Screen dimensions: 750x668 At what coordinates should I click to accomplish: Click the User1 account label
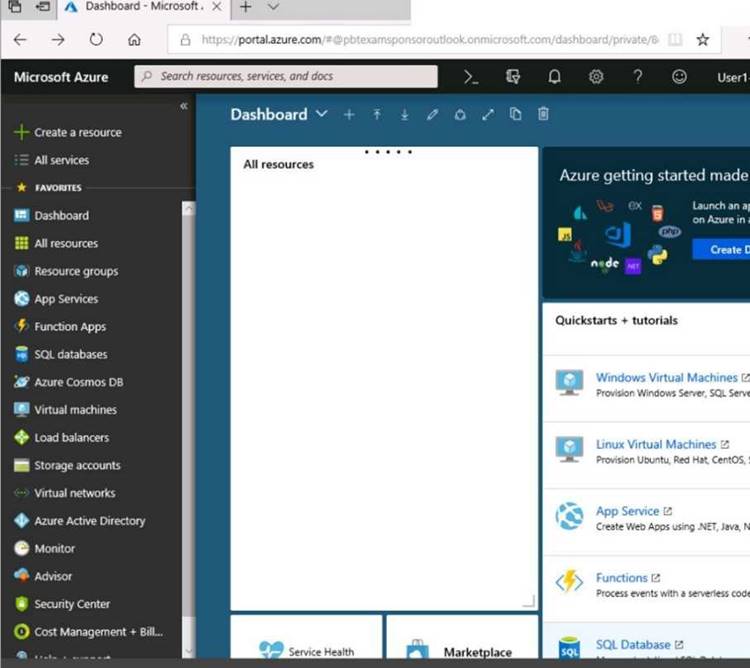click(733, 77)
